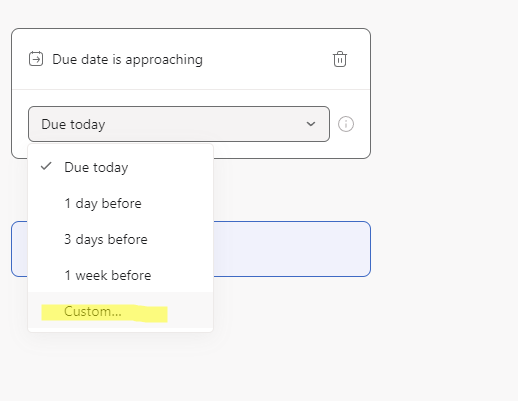Viewport: 518px width, 401px height.
Task: Click the yellow highlight over Custom
Action: [104, 313]
